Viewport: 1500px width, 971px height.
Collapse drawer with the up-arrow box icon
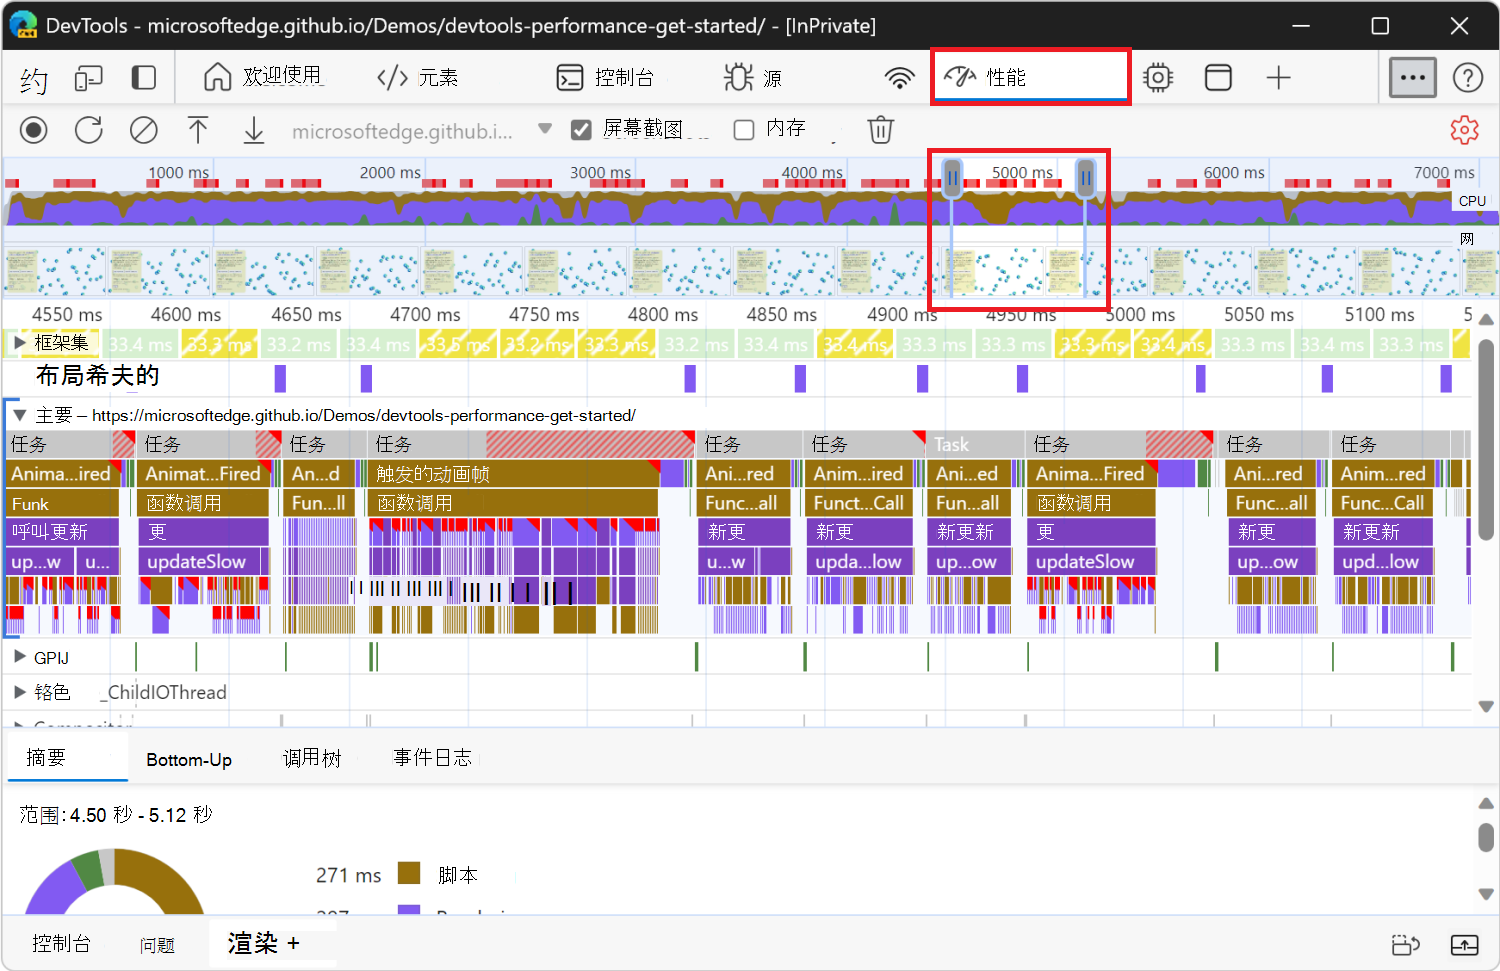[x=1464, y=944]
